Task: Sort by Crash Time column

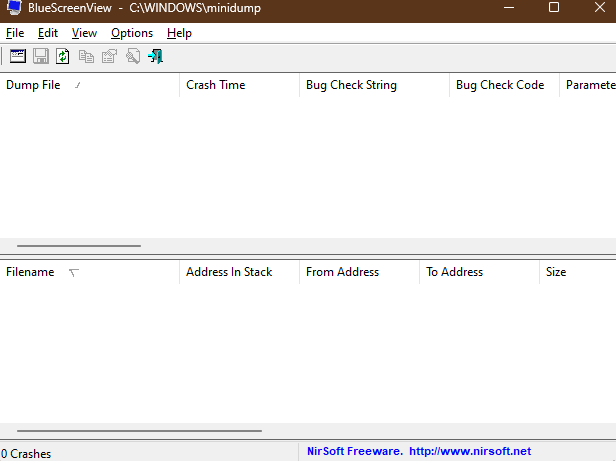Action: coord(239,85)
